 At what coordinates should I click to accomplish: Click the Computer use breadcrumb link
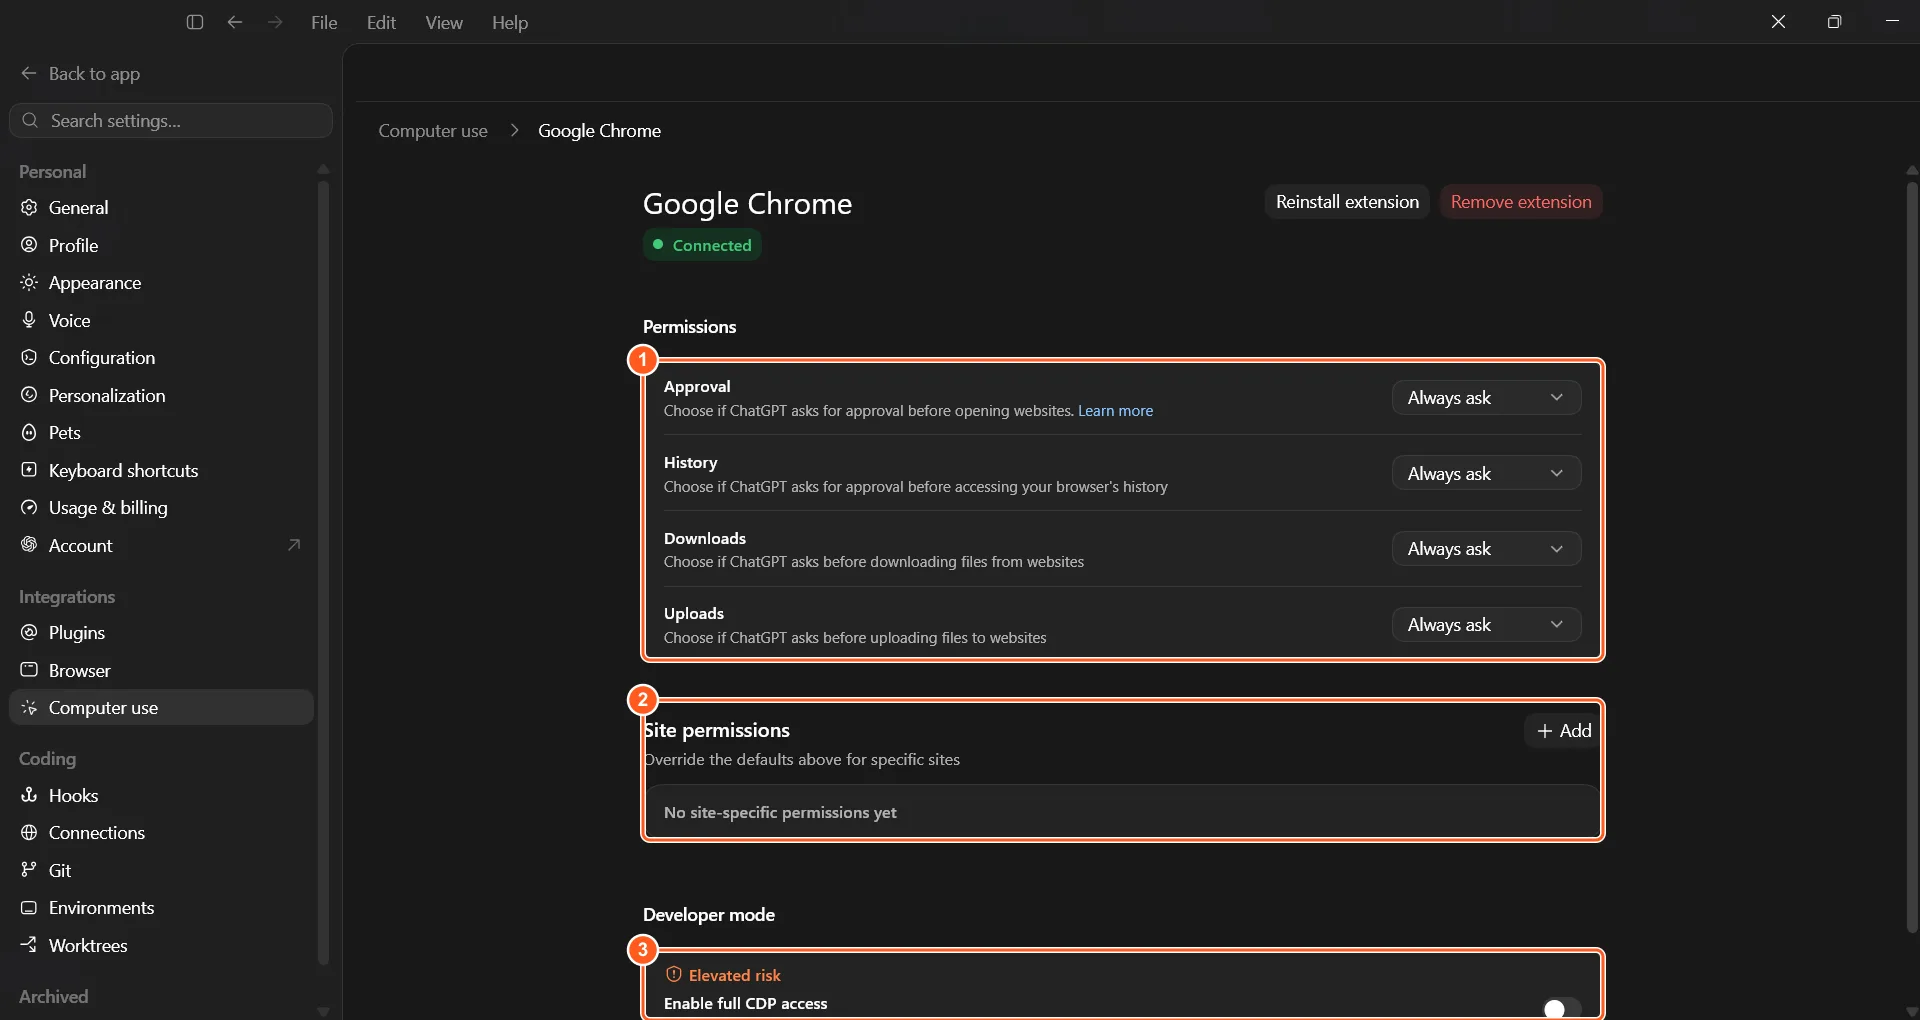433,130
